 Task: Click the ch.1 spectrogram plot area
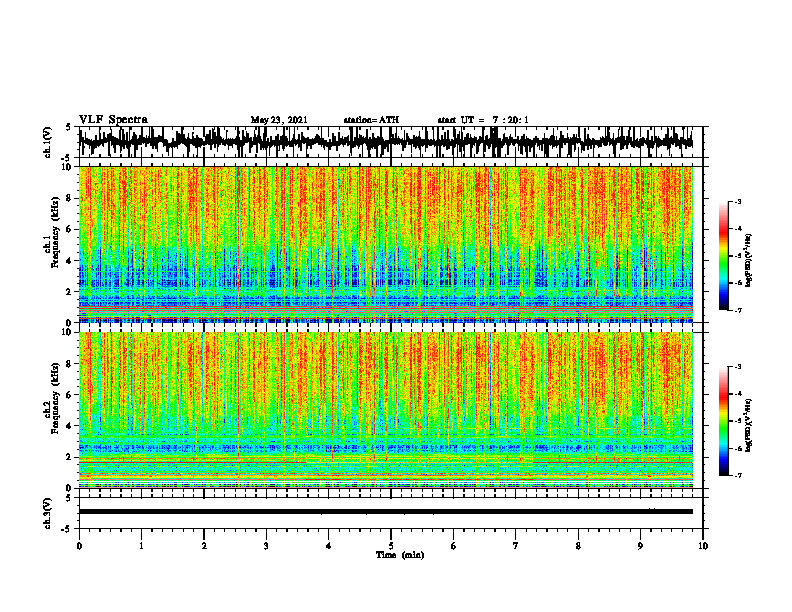tap(385, 244)
